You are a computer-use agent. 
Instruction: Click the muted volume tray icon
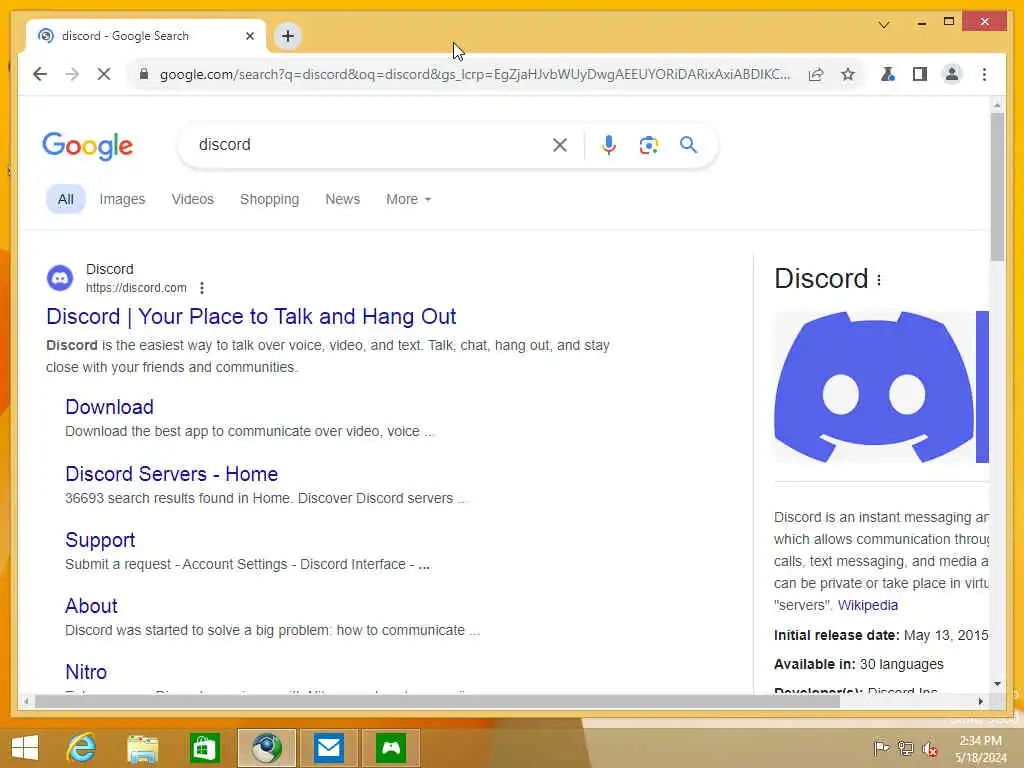pos(929,748)
